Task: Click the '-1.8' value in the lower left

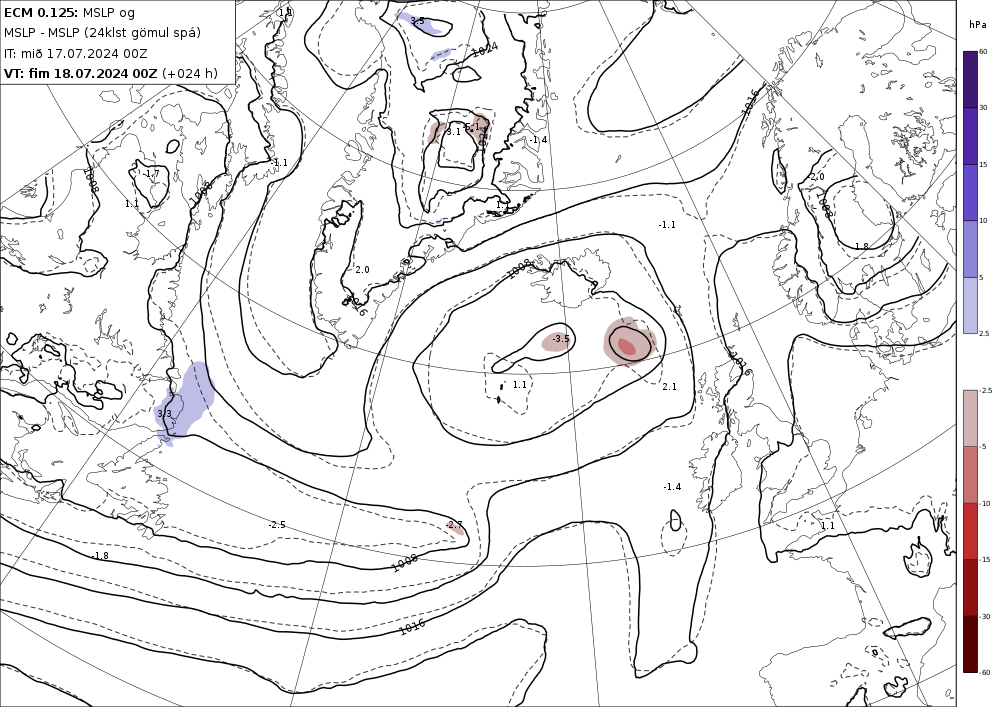Action: pos(100,556)
